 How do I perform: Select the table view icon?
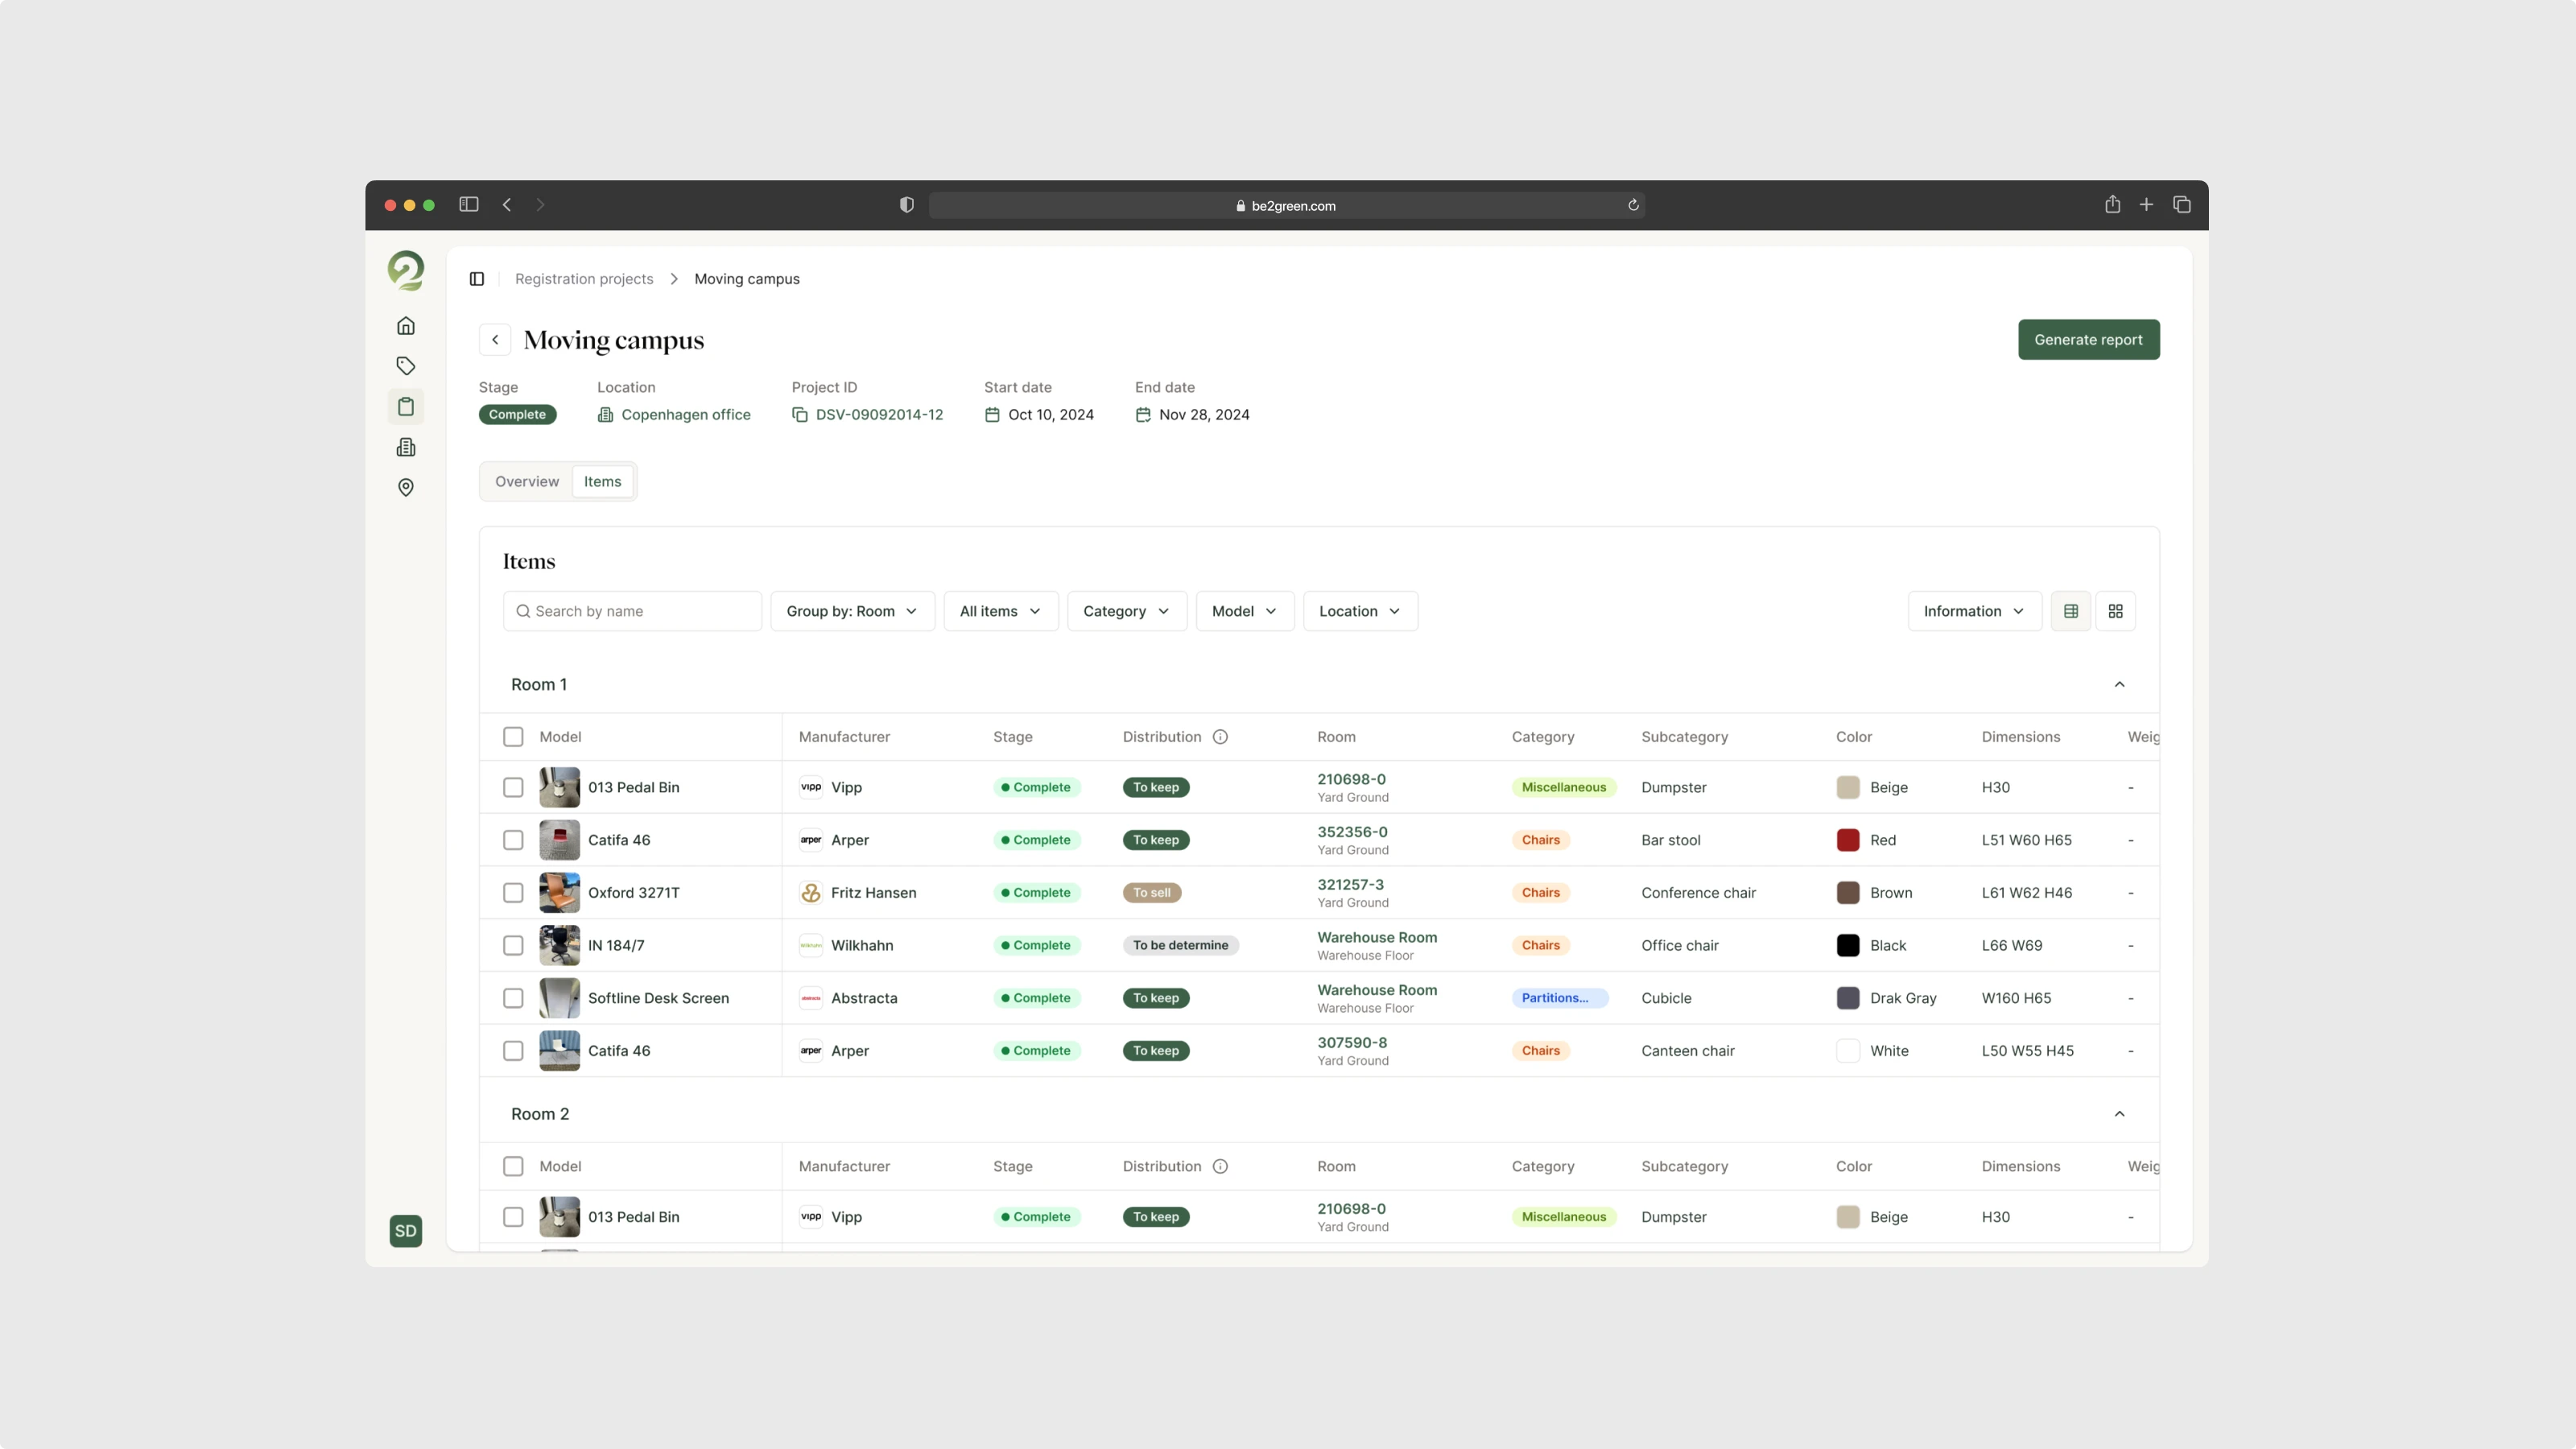point(2070,611)
